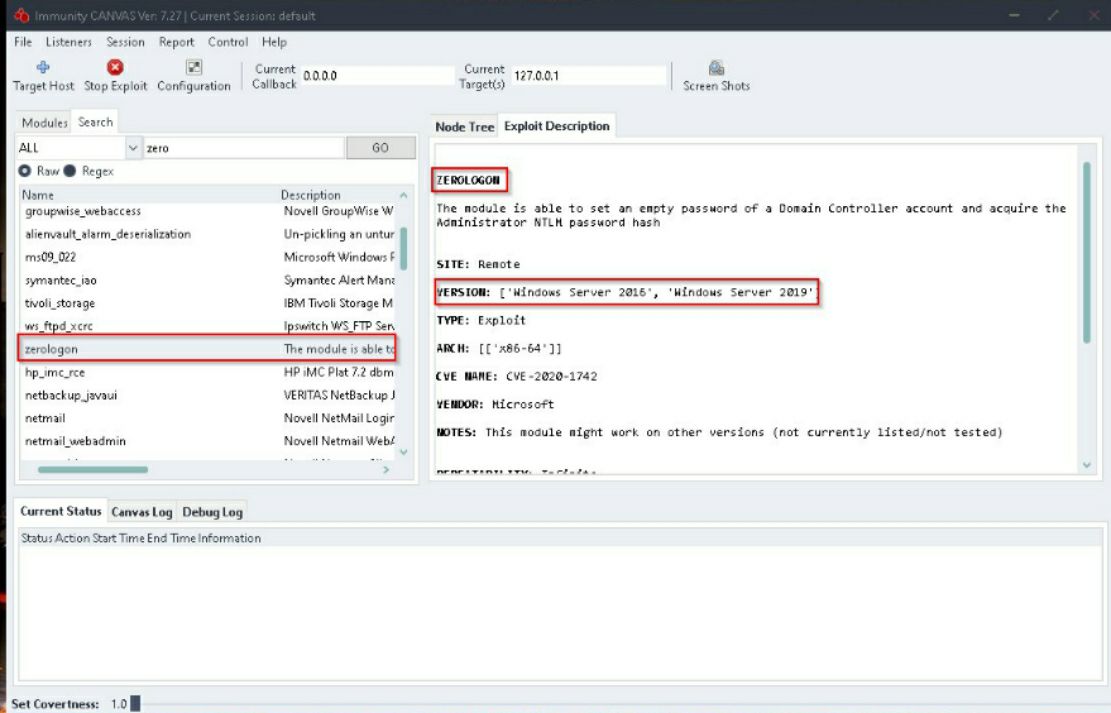Switch to the Node Tree tab
Viewport: 1111px width, 713px height.
[464, 127]
